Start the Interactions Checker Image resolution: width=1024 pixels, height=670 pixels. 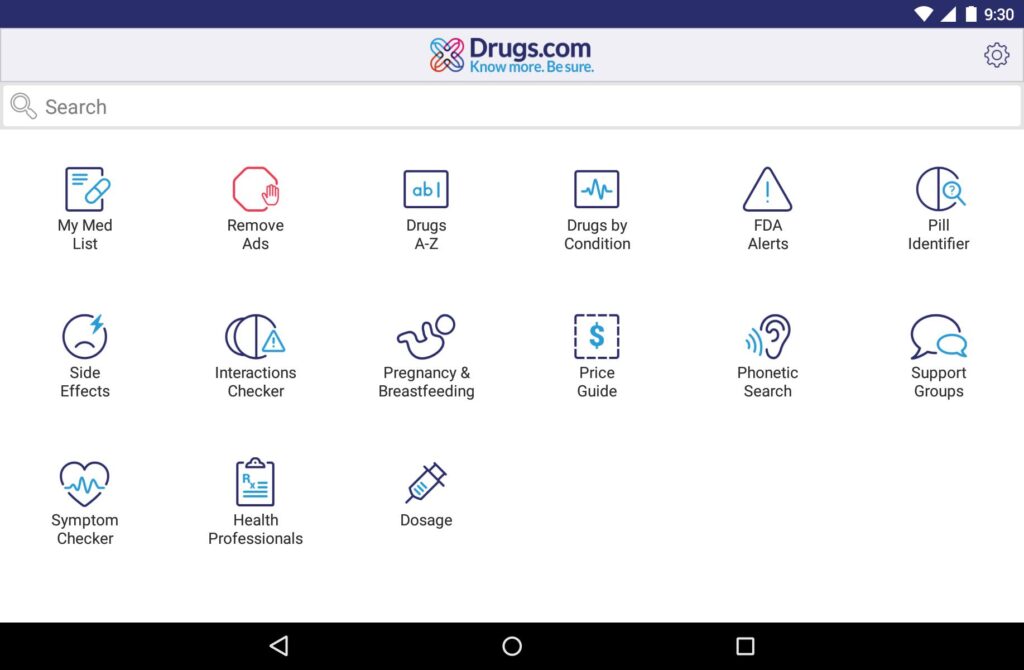(255, 356)
